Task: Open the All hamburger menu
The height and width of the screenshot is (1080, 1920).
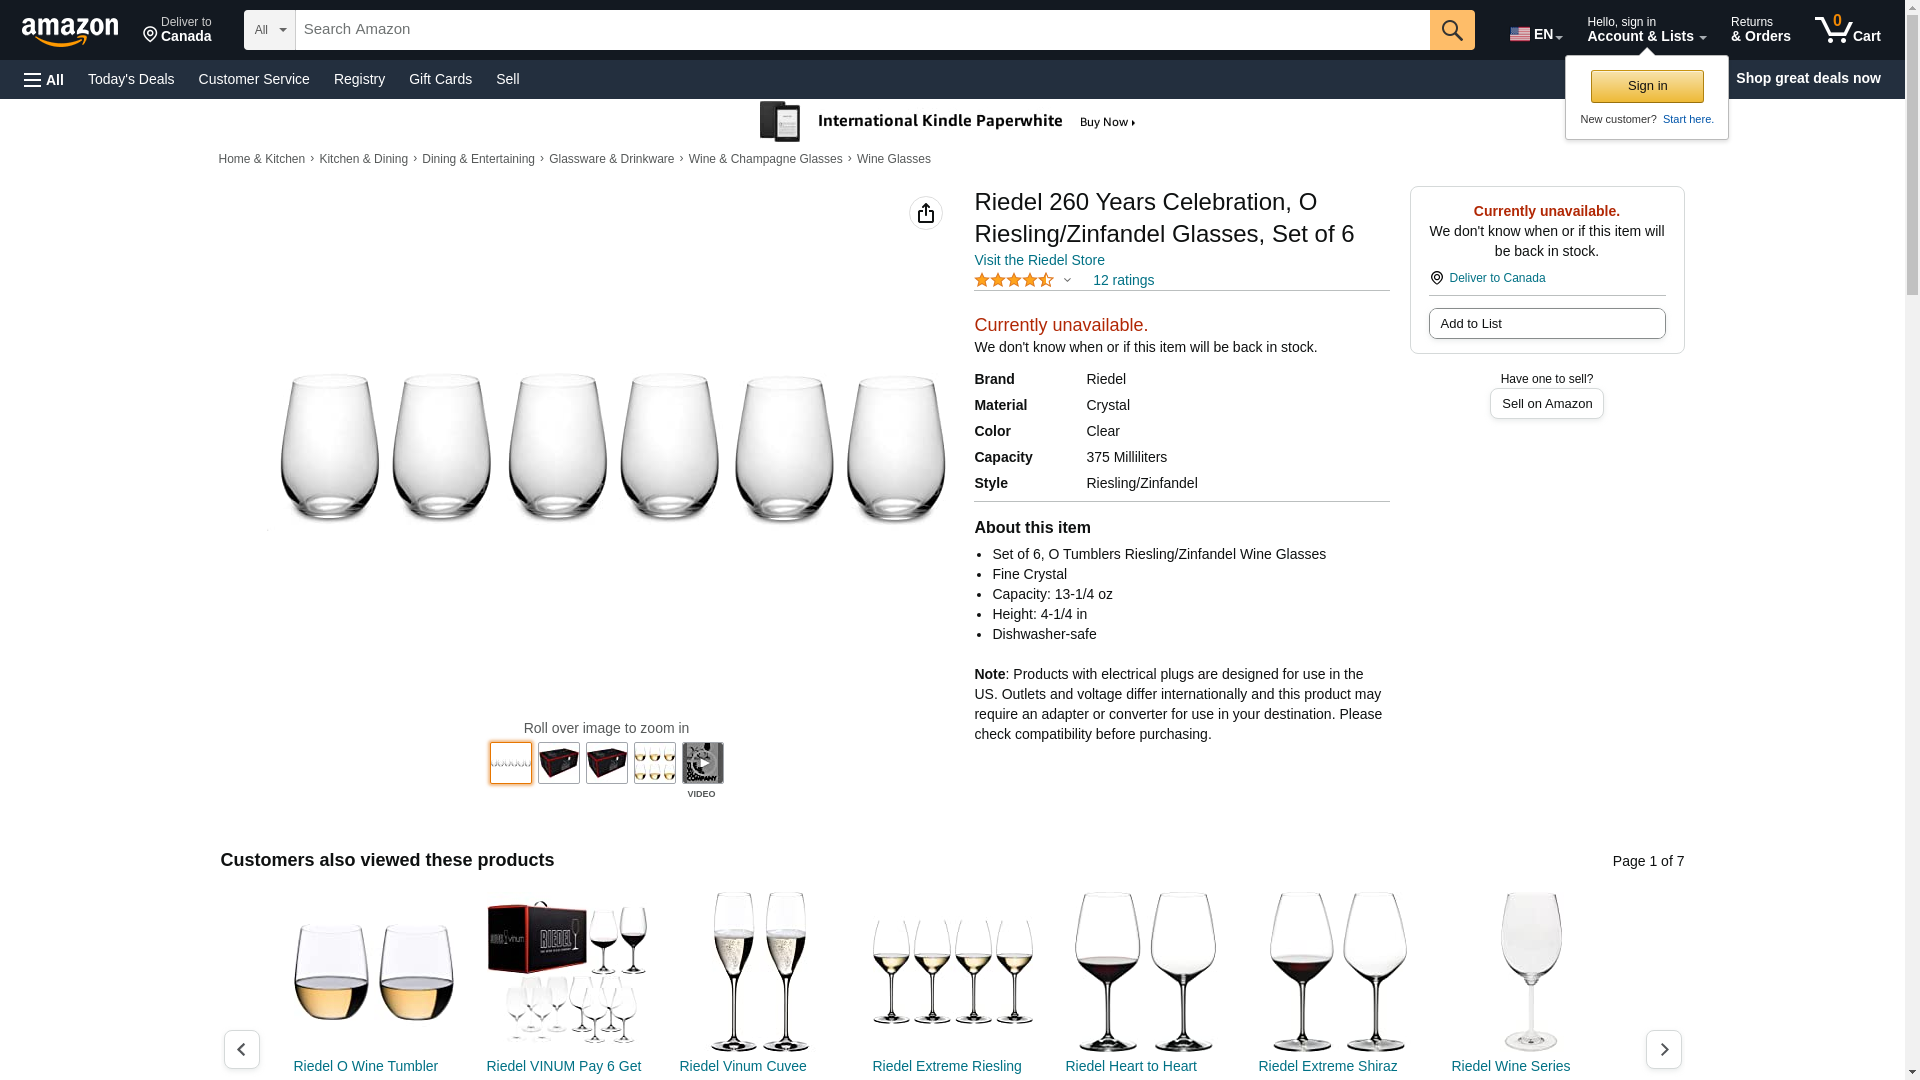Action: coord(44,79)
